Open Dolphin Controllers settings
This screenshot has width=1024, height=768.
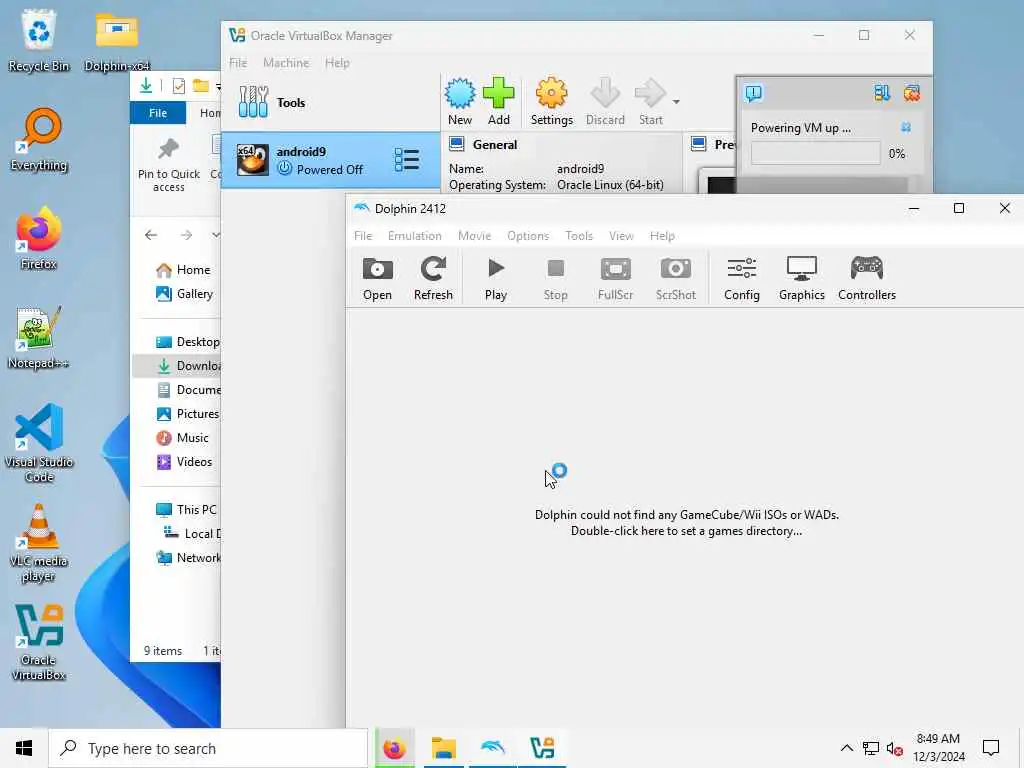867,279
